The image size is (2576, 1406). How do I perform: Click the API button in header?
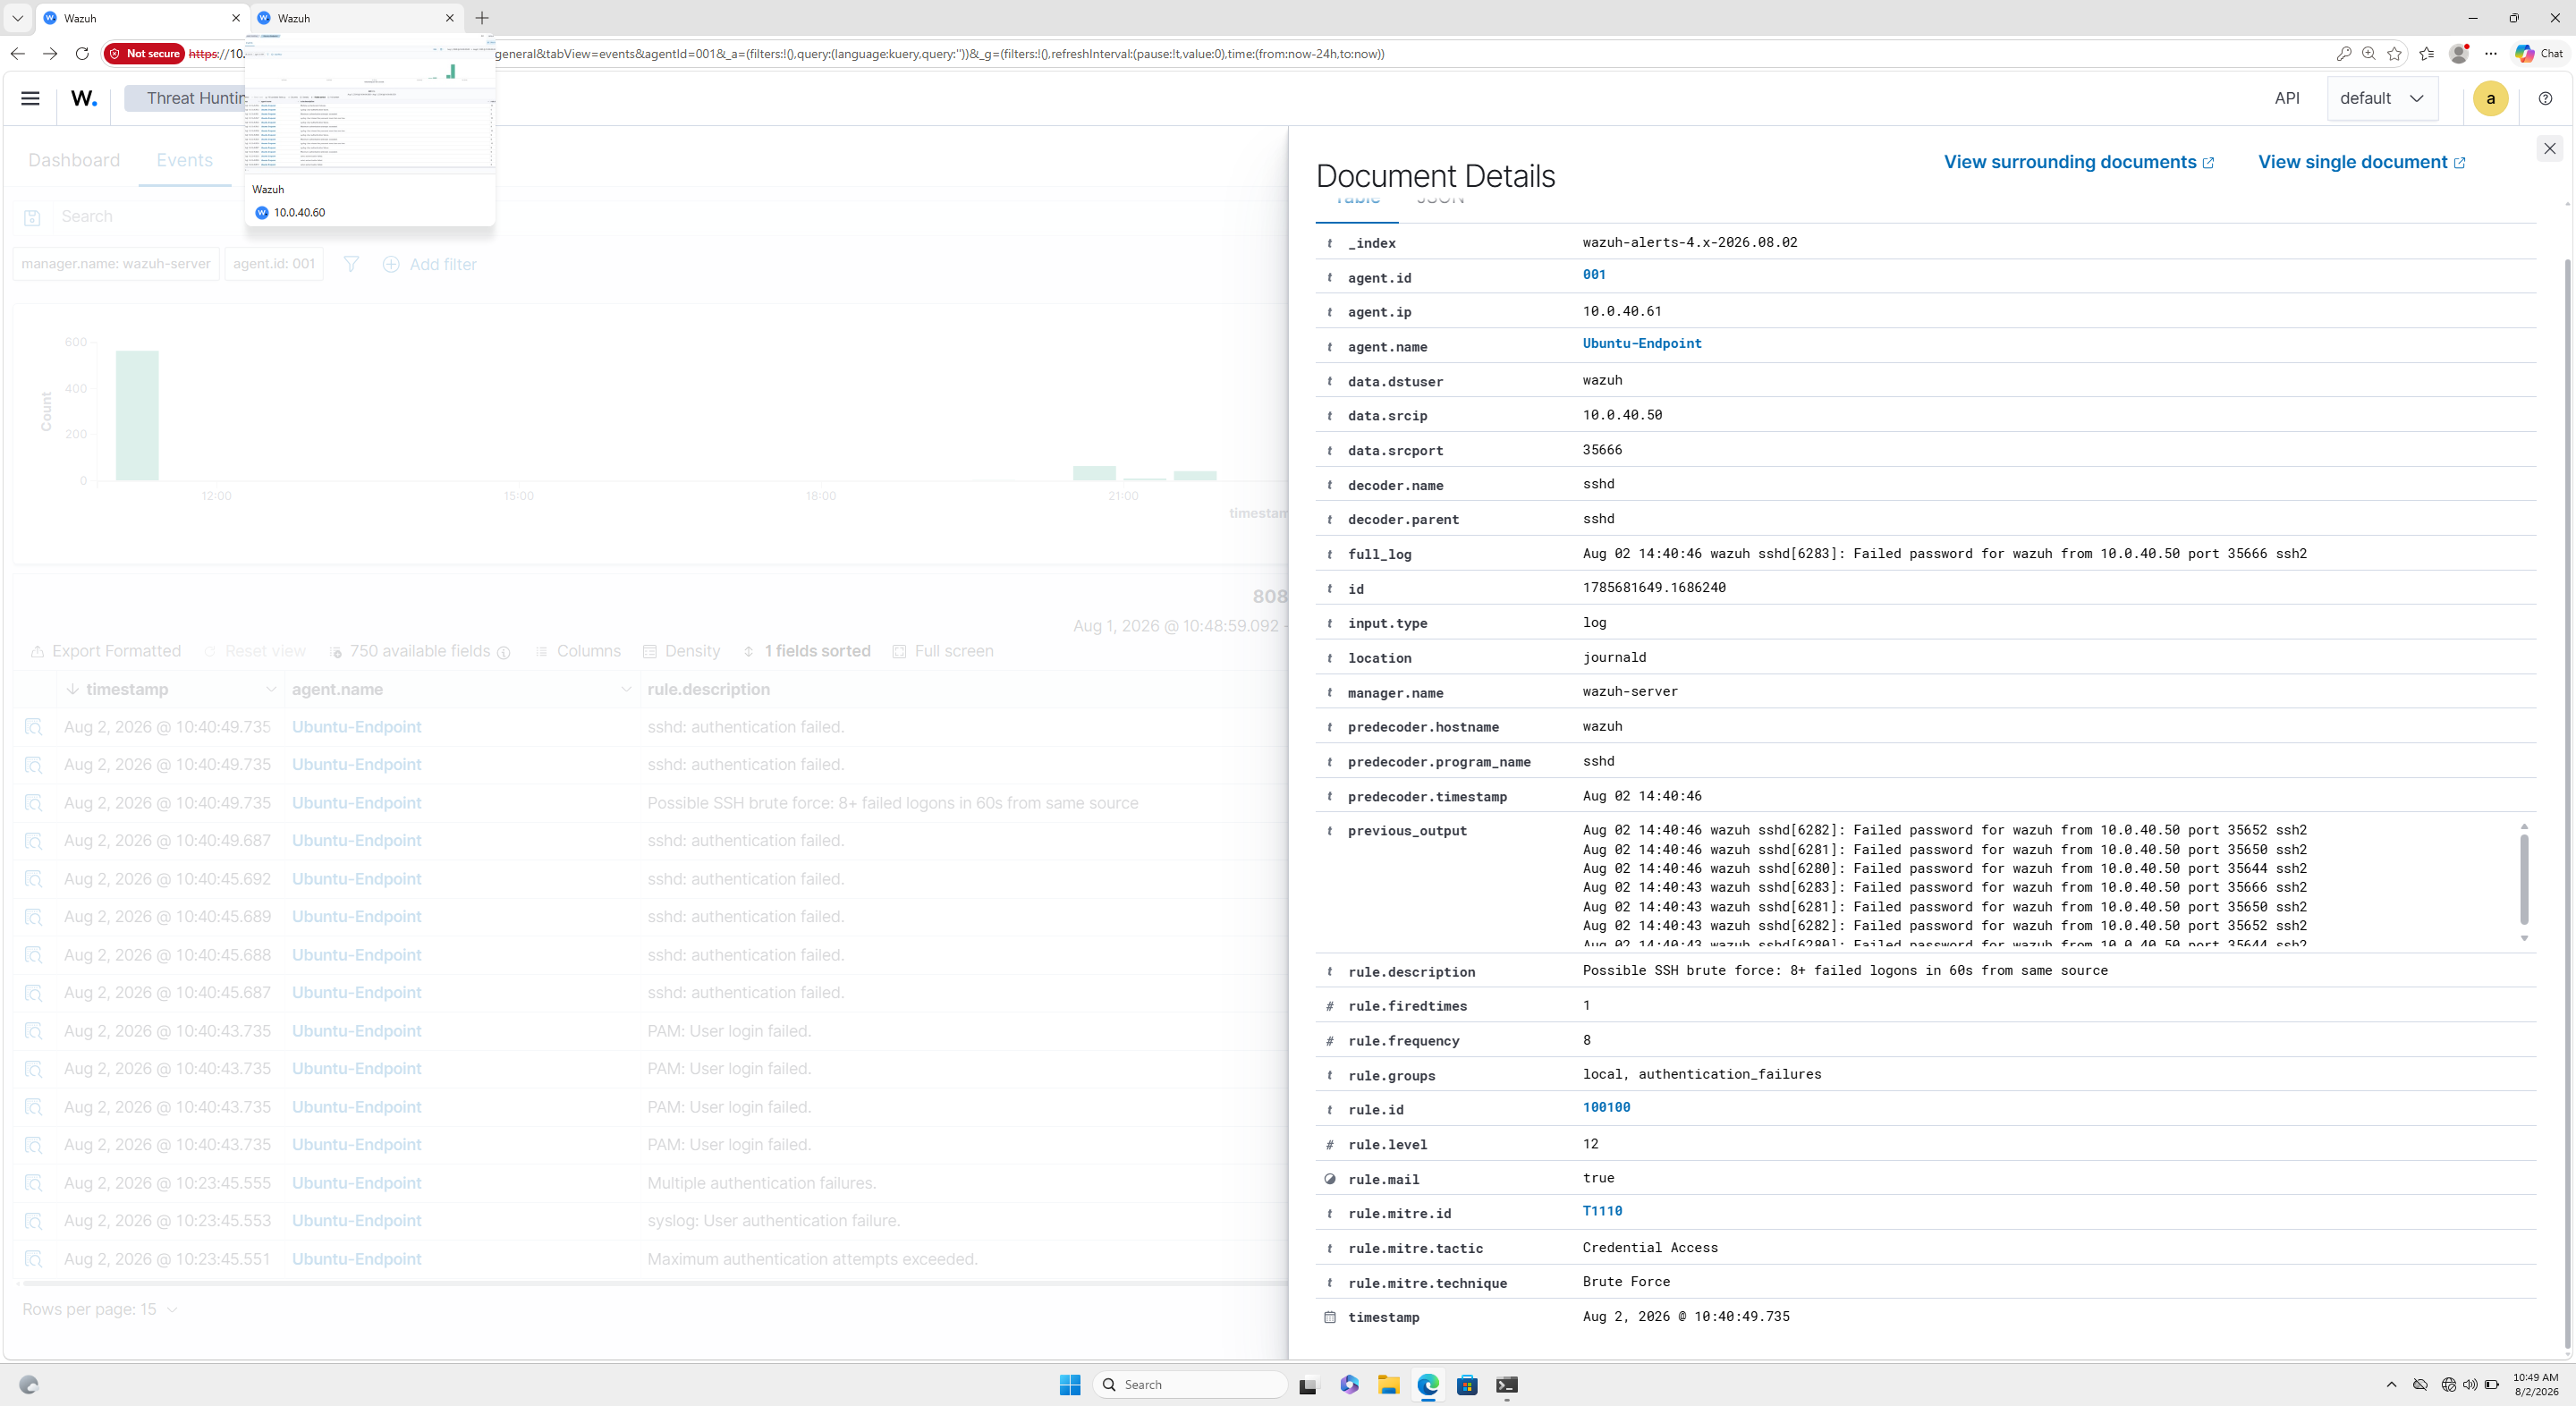pyautogui.click(x=2287, y=98)
